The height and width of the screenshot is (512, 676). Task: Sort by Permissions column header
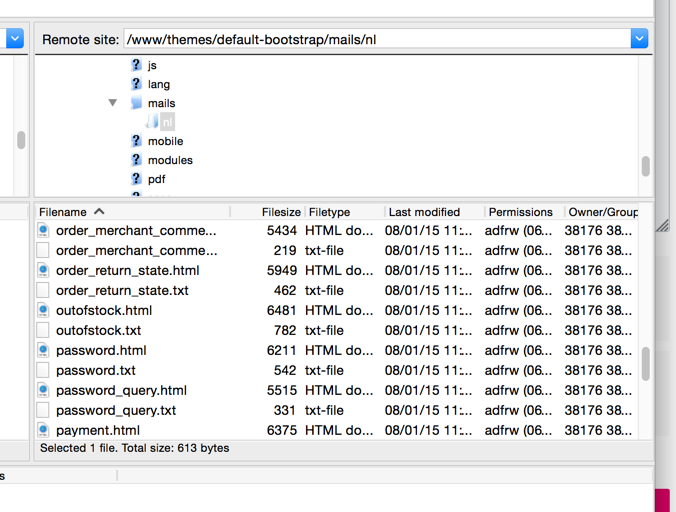[x=520, y=212]
